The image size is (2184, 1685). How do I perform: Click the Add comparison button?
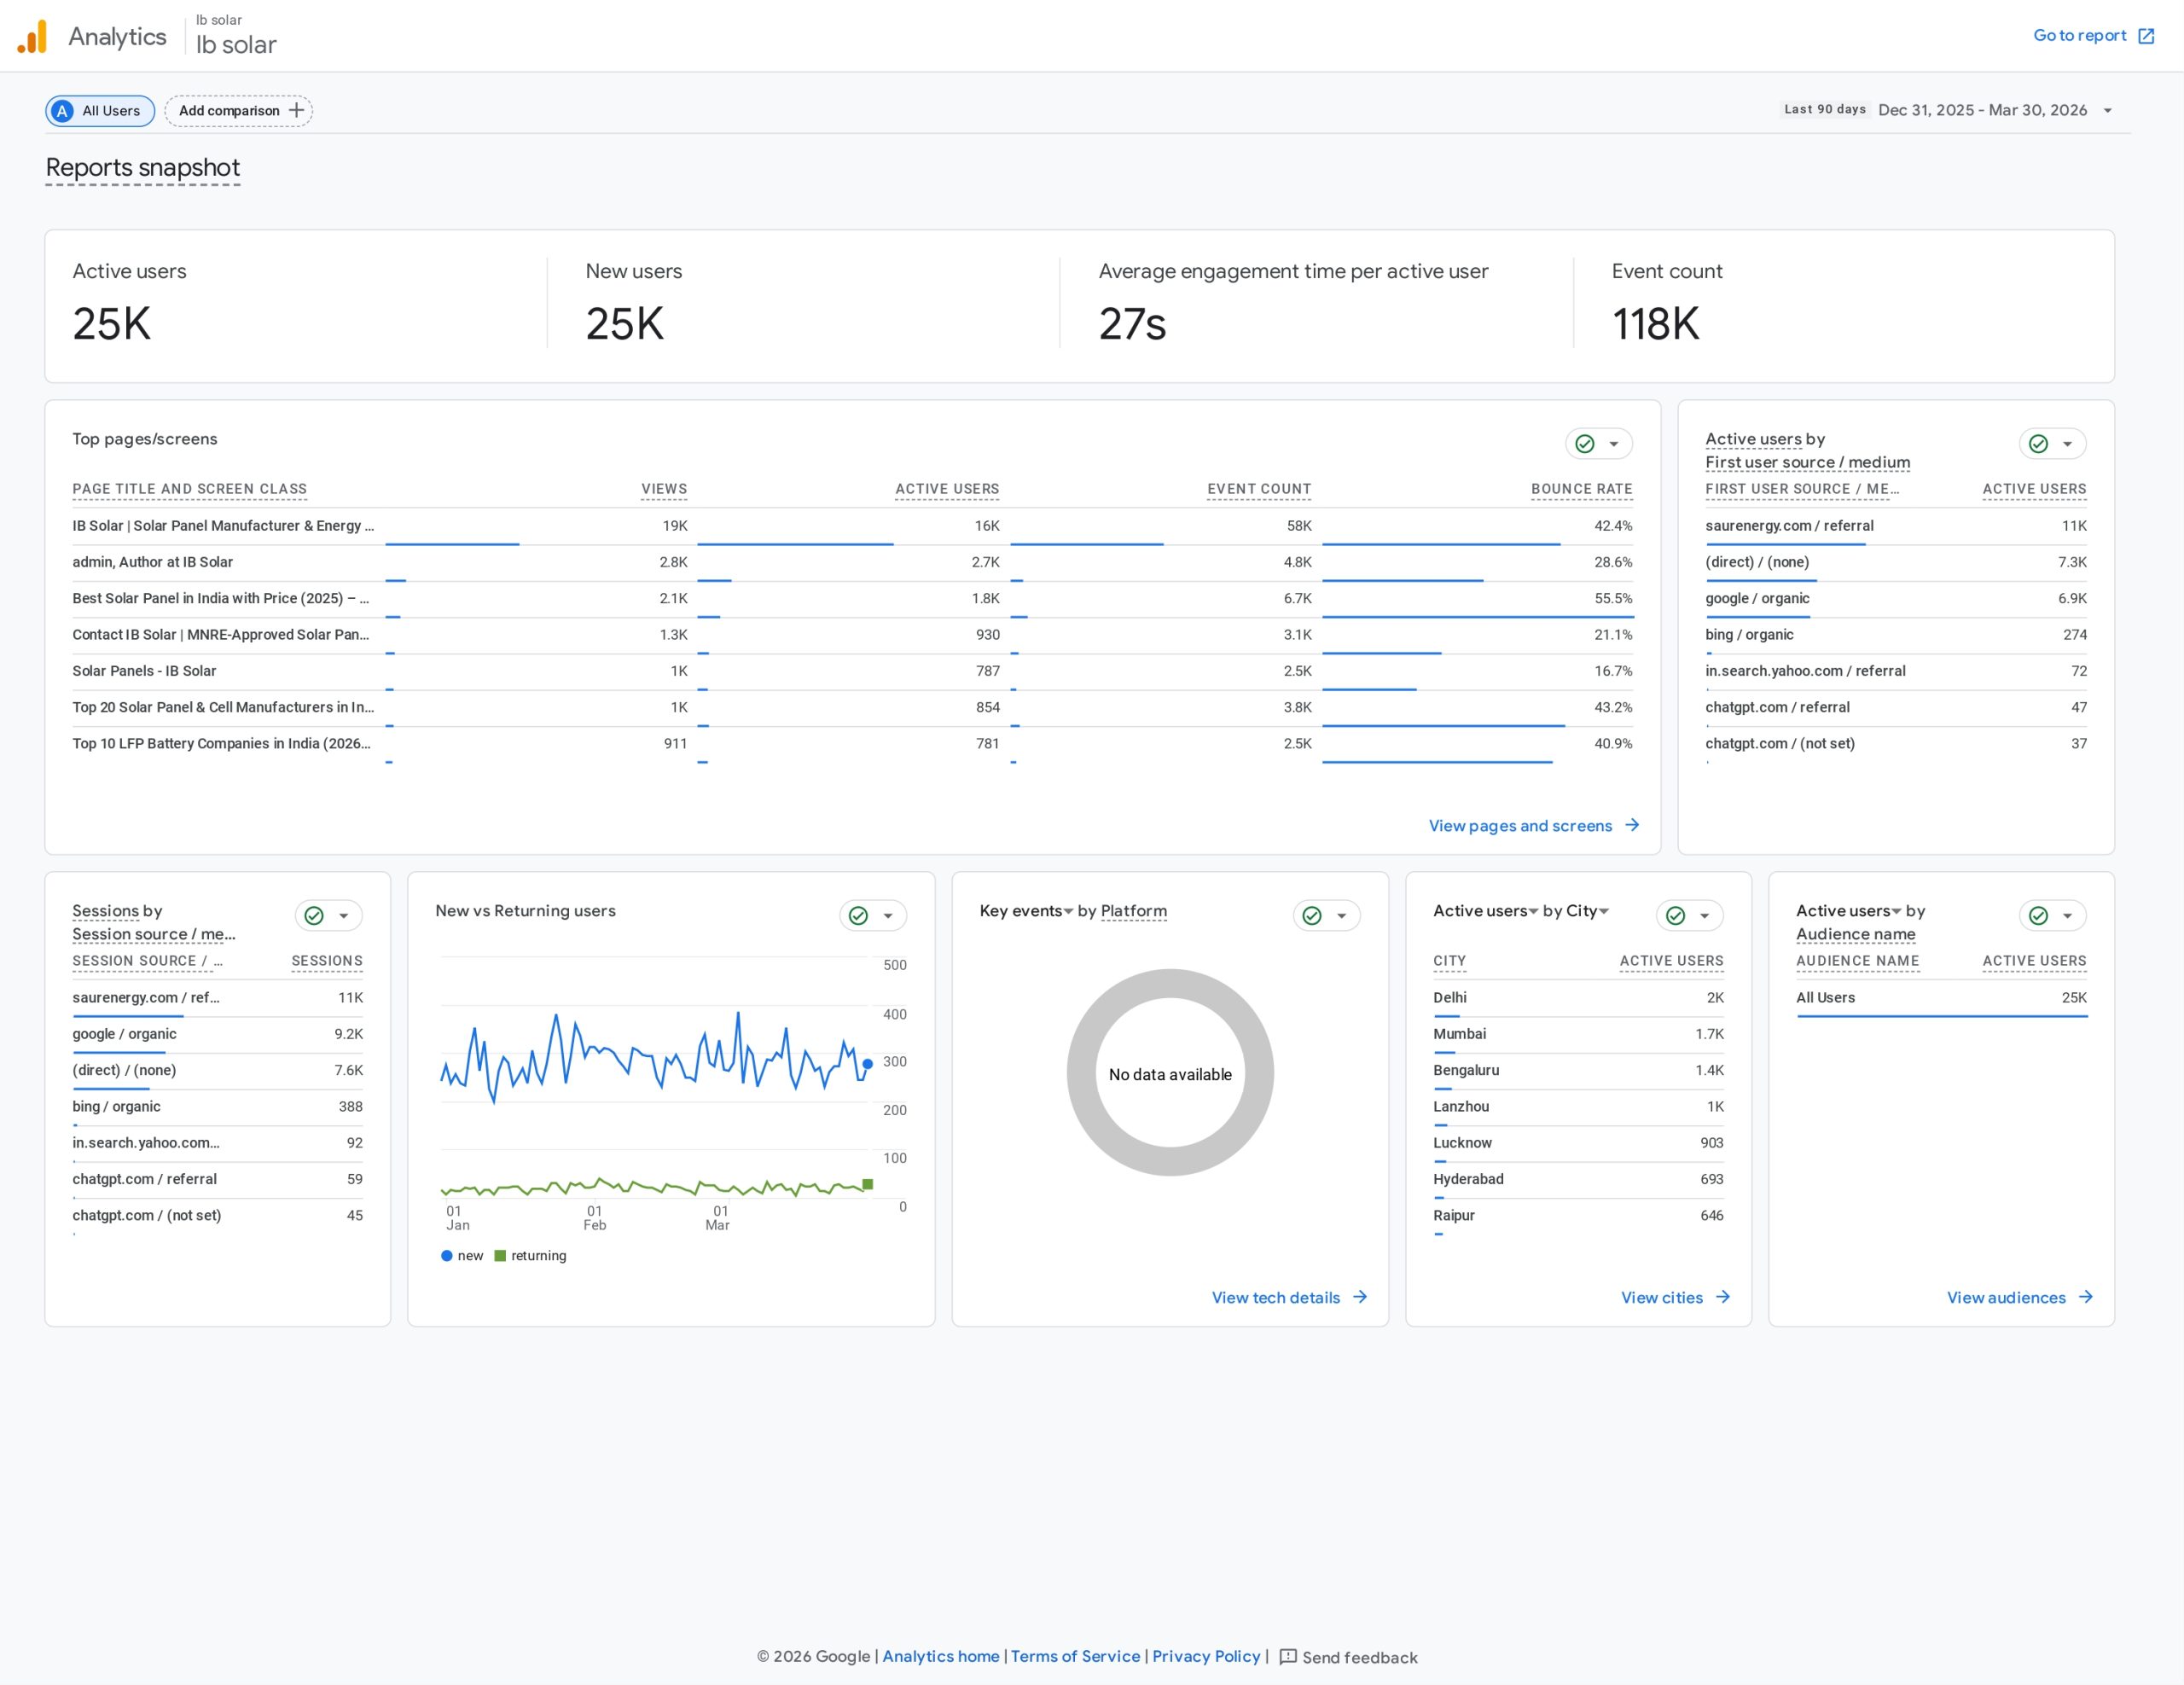pyautogui.click(x=239, y=111)
